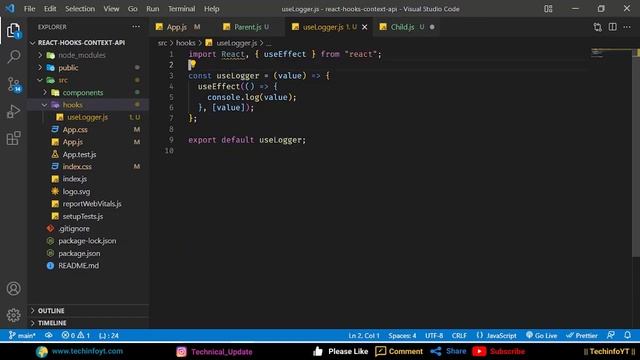Click the Prettier status bar item
The image size is (640, 360).
[x=582, y=336]
